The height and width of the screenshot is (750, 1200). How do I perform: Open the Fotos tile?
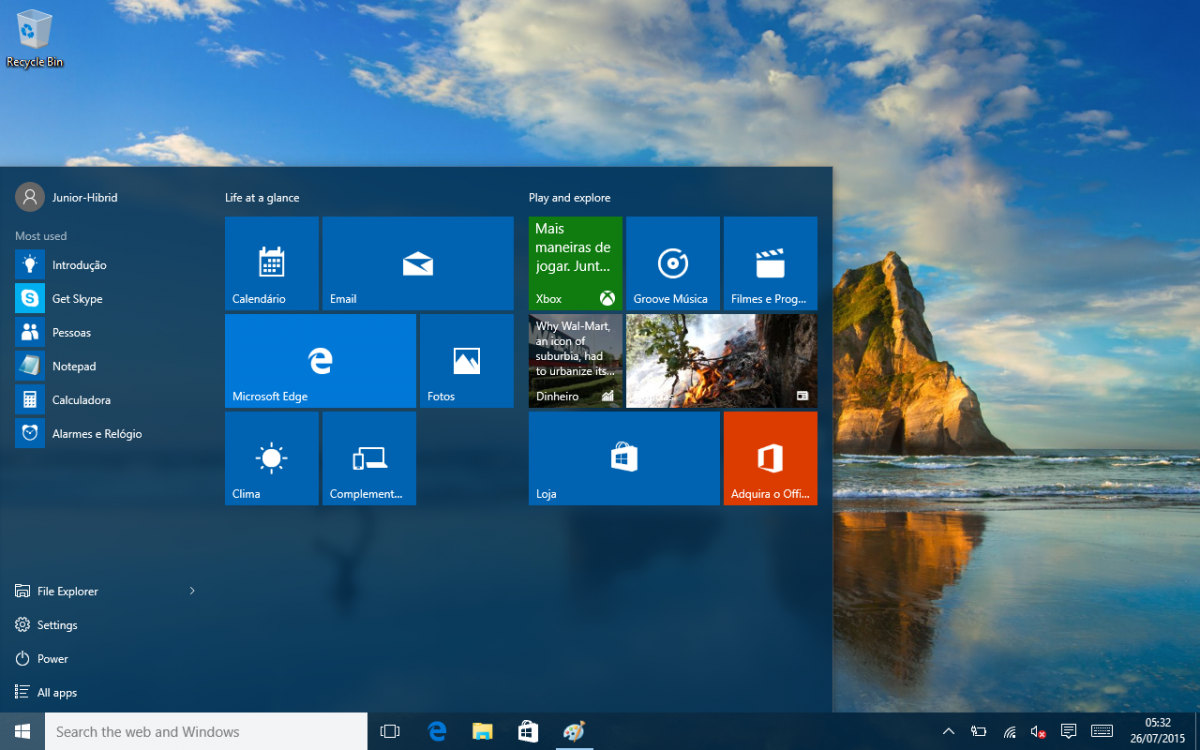click(467, 361)
